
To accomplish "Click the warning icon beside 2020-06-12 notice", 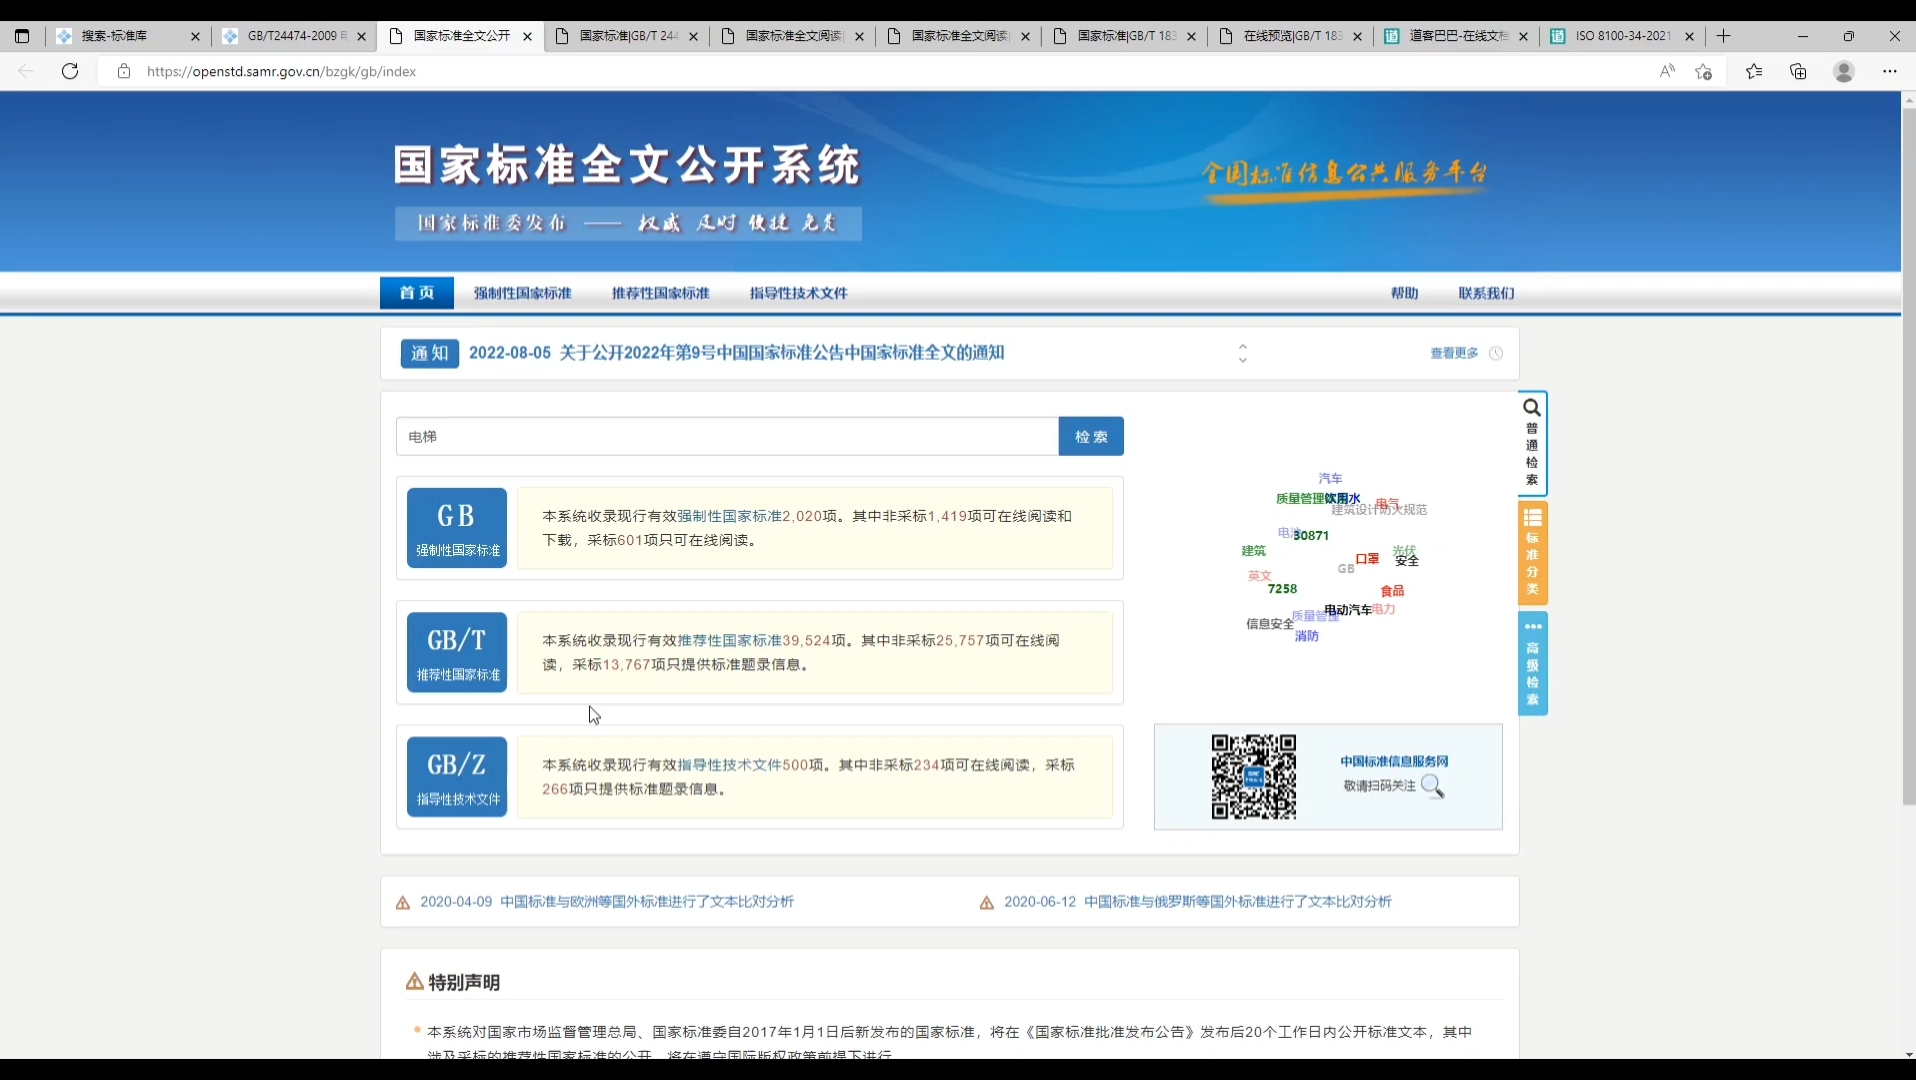I will point(987,903).
